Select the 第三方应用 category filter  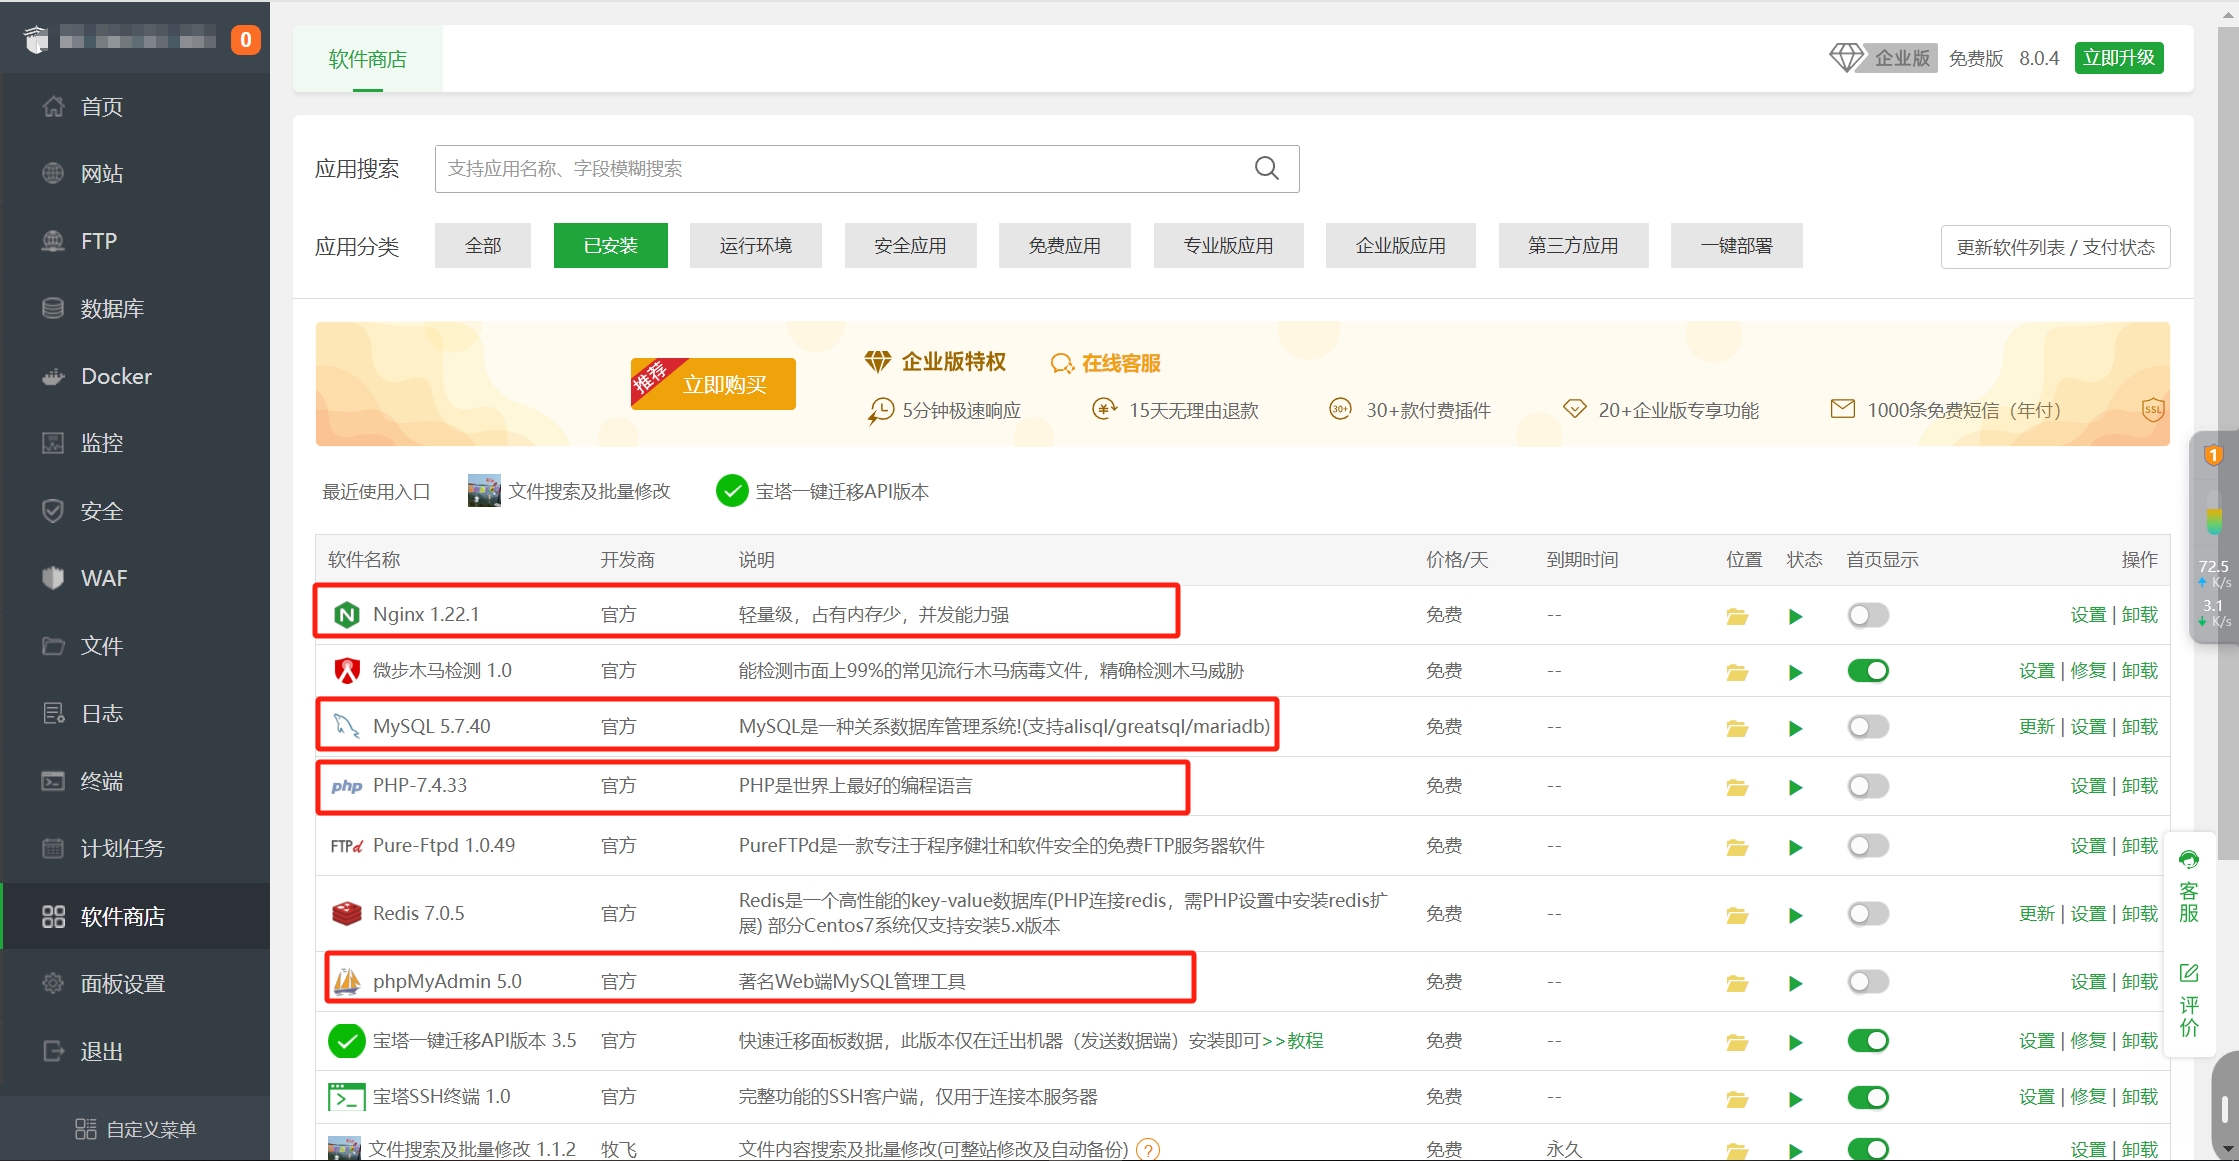1573,245
